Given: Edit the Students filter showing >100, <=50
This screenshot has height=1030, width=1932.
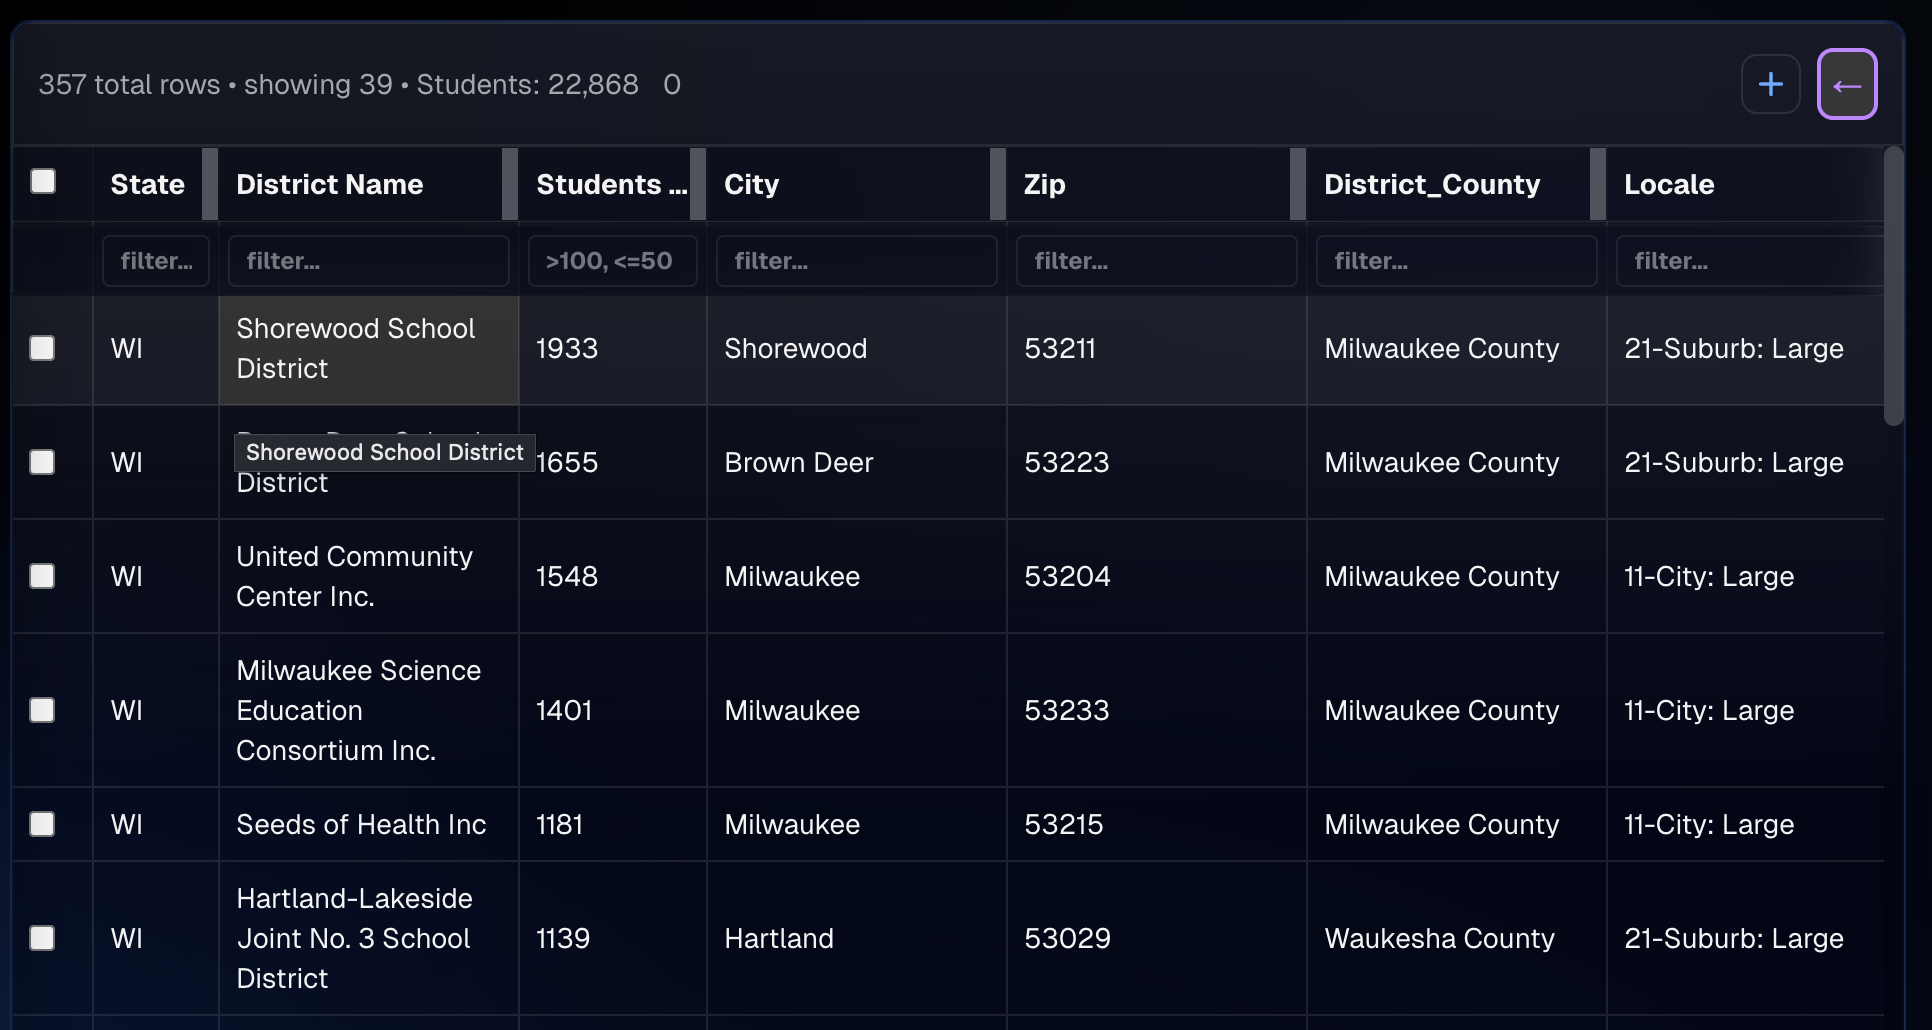Looking at the screenshot, I should [612, 261].
